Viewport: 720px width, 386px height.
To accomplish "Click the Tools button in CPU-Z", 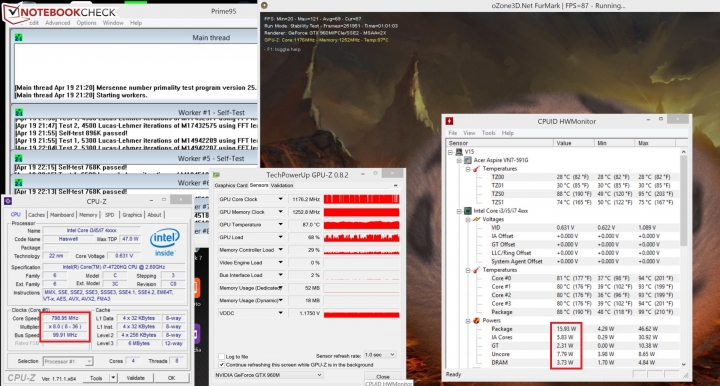I will click(96, 378).
